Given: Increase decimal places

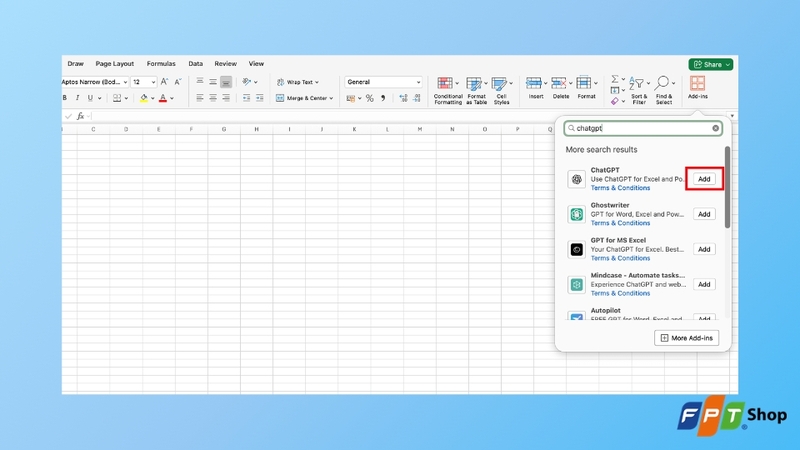Looking at the screenshot, I should [x=404, y=98].
